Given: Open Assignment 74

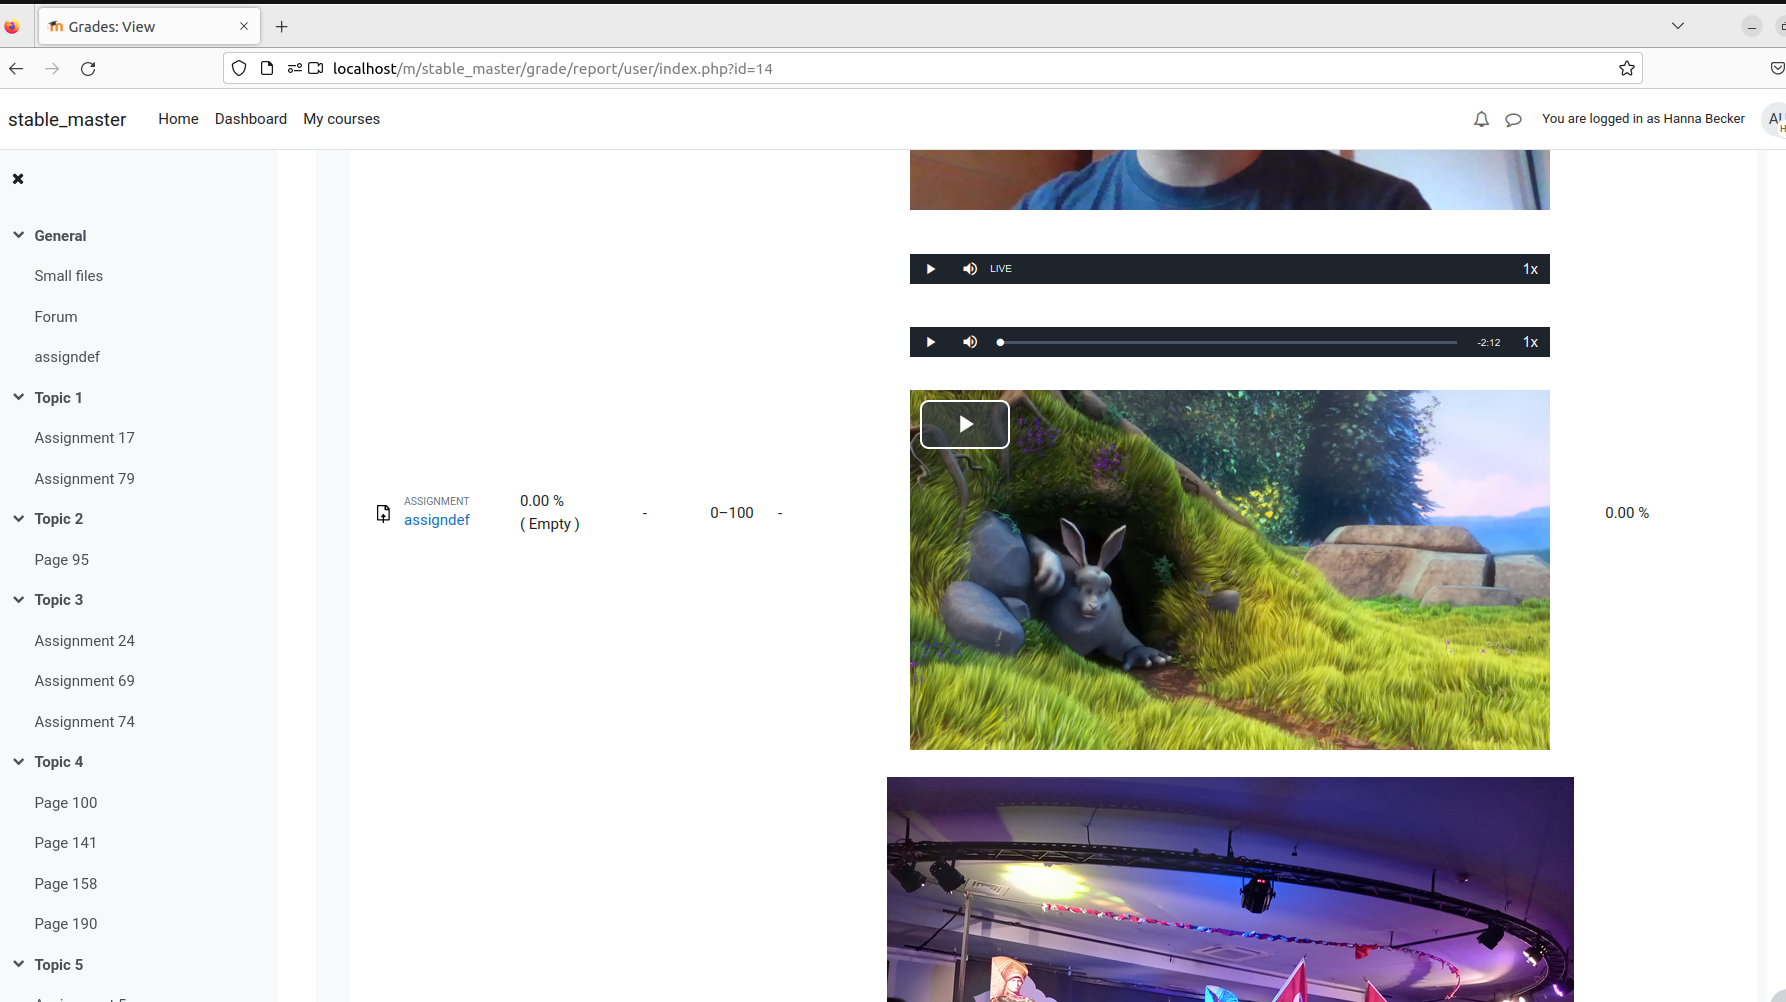Looking at the screenshot, I should pos(85,722).
